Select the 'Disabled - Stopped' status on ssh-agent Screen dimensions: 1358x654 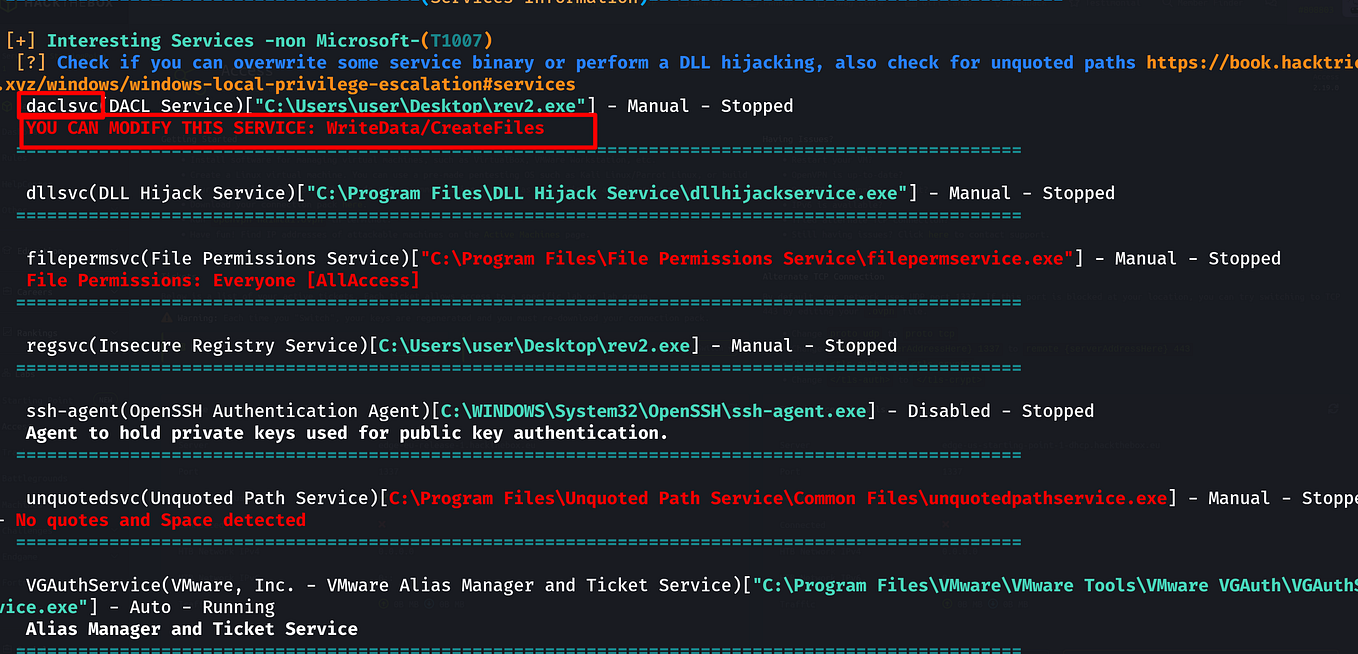[1000, 410]
